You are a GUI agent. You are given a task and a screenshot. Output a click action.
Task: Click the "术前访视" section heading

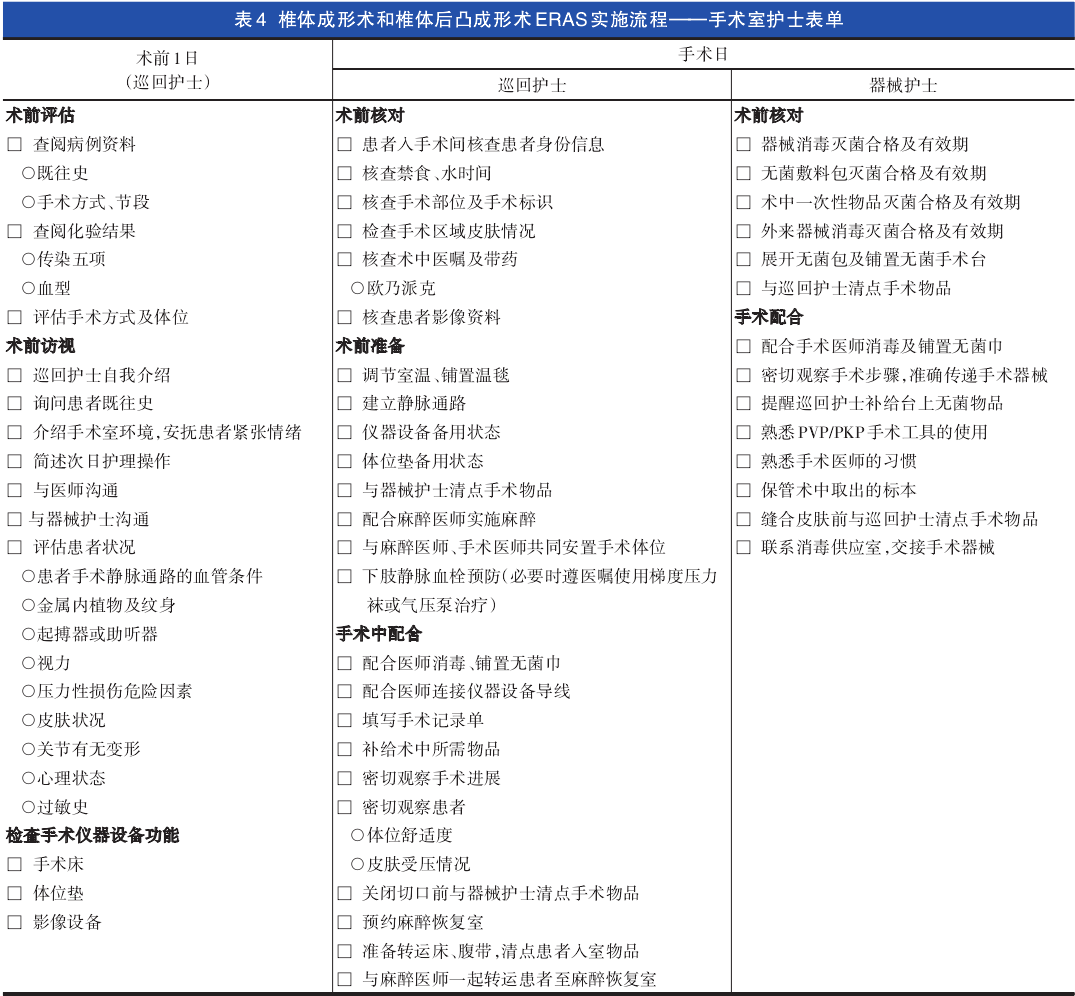point(40,346)
